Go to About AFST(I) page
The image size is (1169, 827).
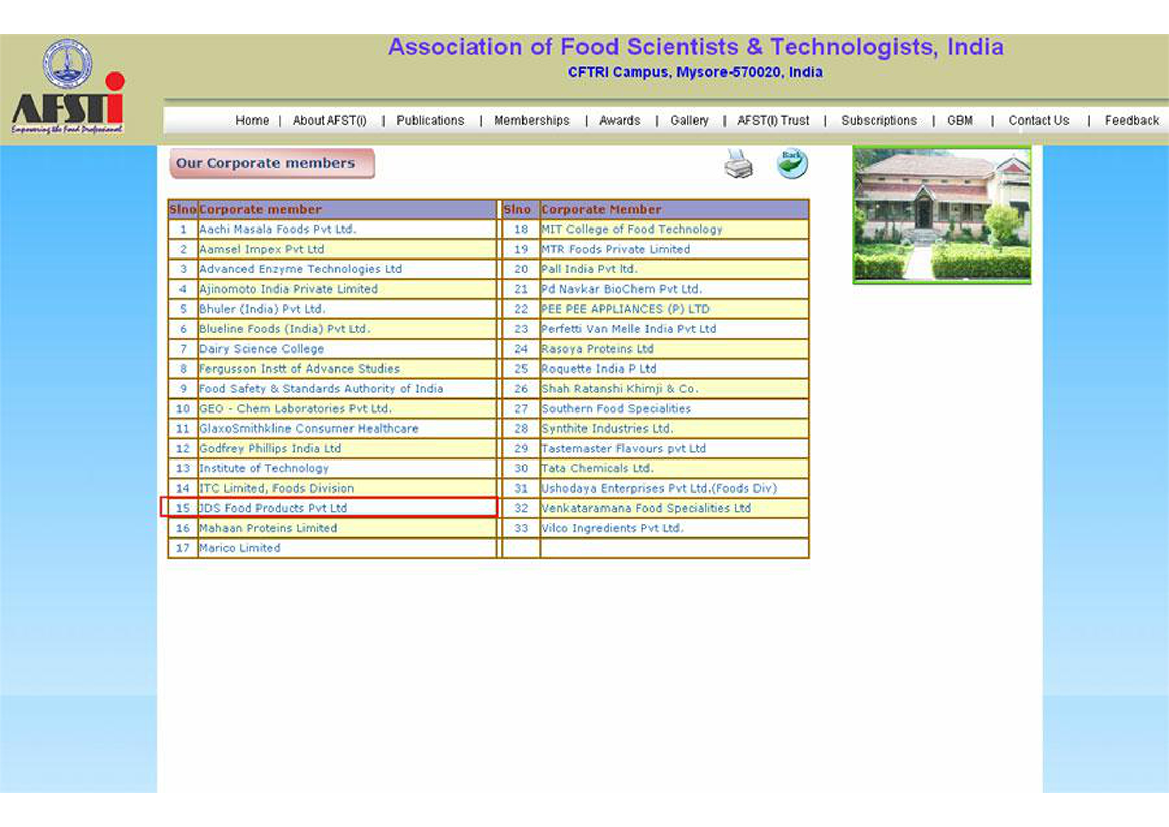pyautogui.click(x=329, y=121)
